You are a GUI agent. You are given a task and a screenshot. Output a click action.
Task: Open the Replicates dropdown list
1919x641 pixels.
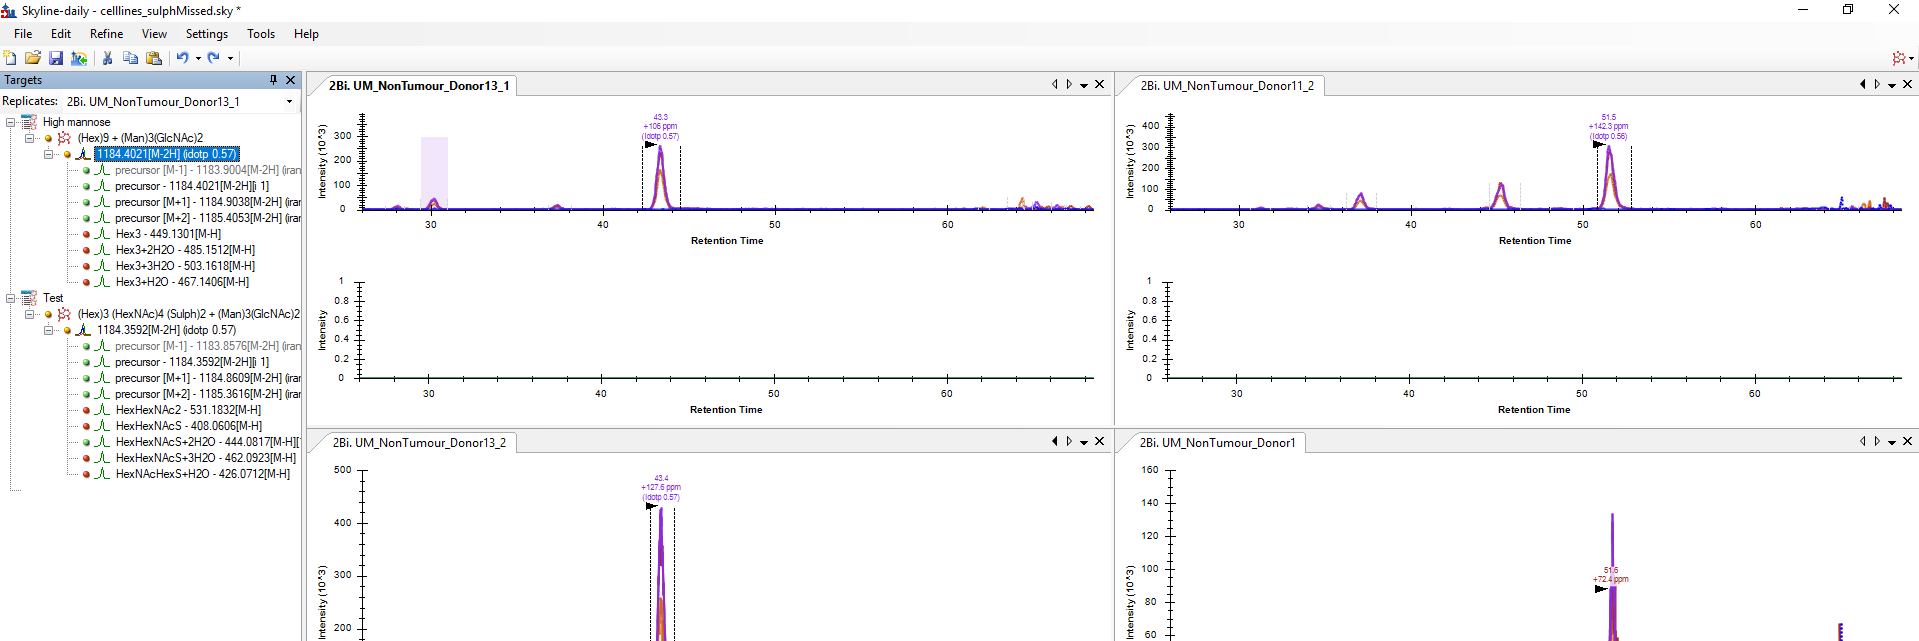pos(289,102)
